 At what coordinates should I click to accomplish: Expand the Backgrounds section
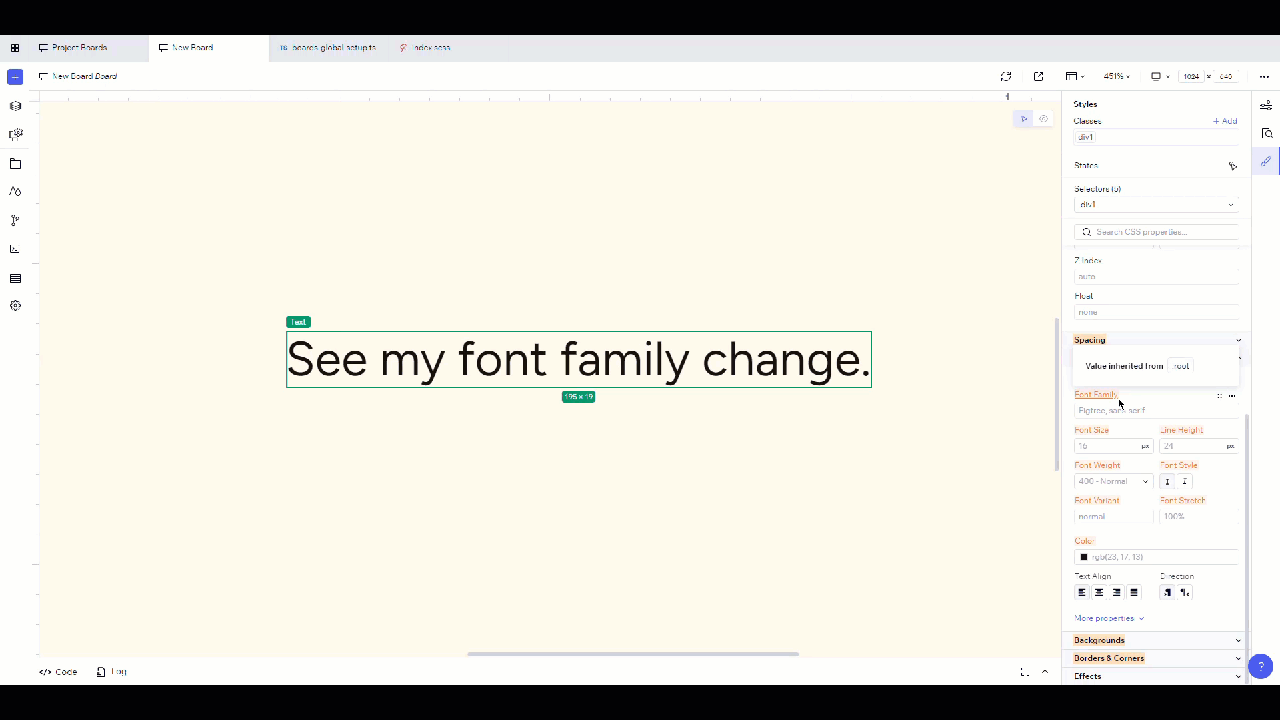(1156, 640)
